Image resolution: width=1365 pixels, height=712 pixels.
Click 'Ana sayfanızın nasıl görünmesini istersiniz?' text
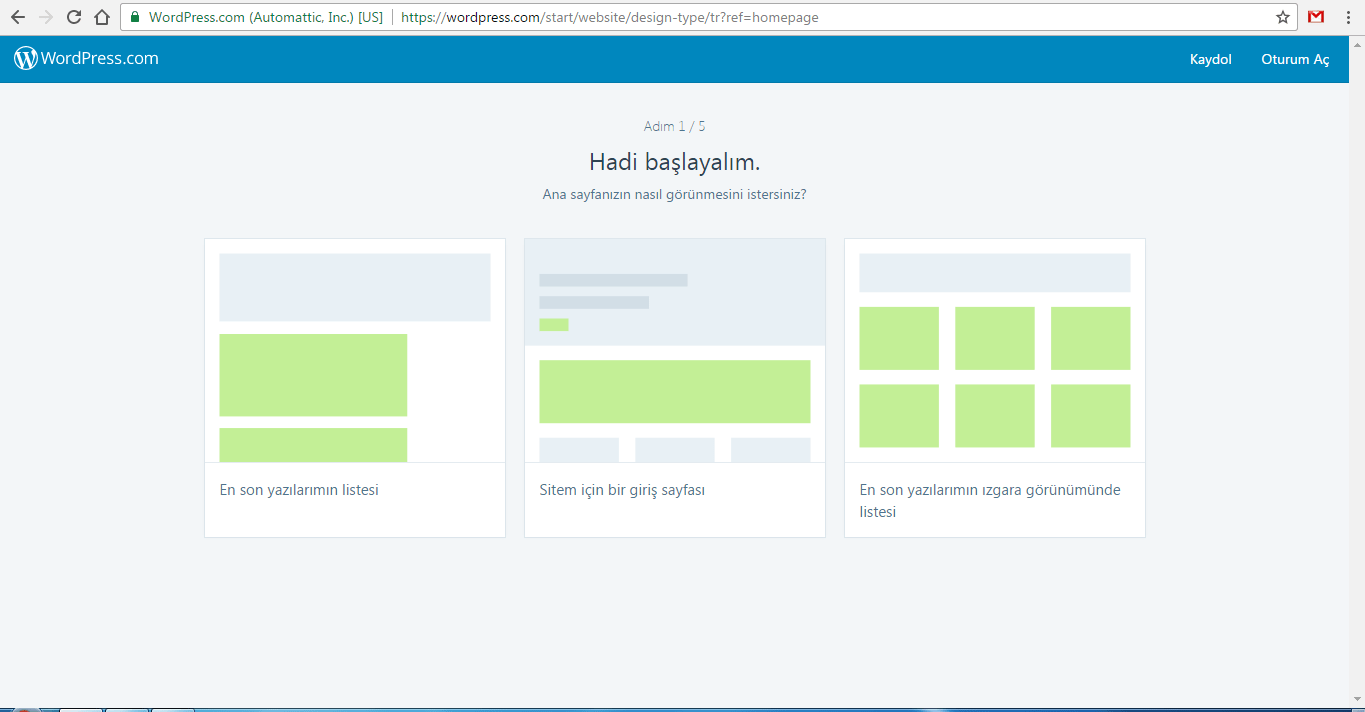[675, 194]
